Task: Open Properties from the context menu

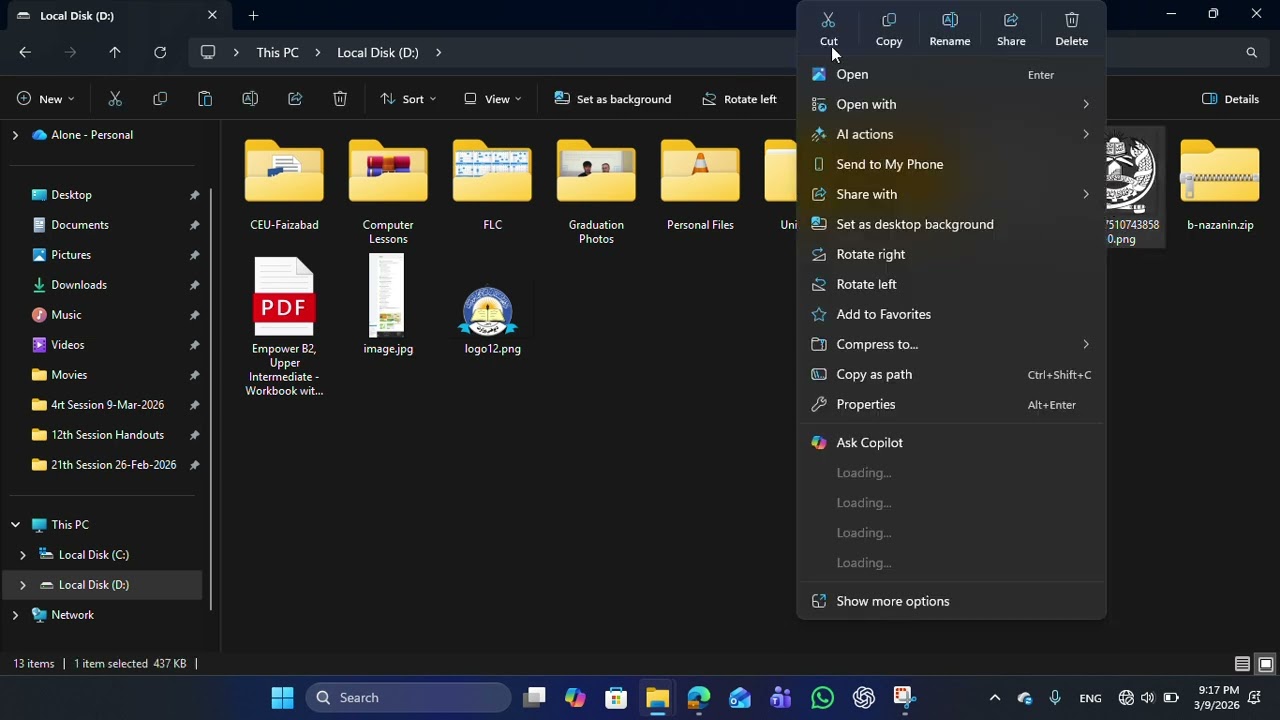Action: tap(951, 404)
